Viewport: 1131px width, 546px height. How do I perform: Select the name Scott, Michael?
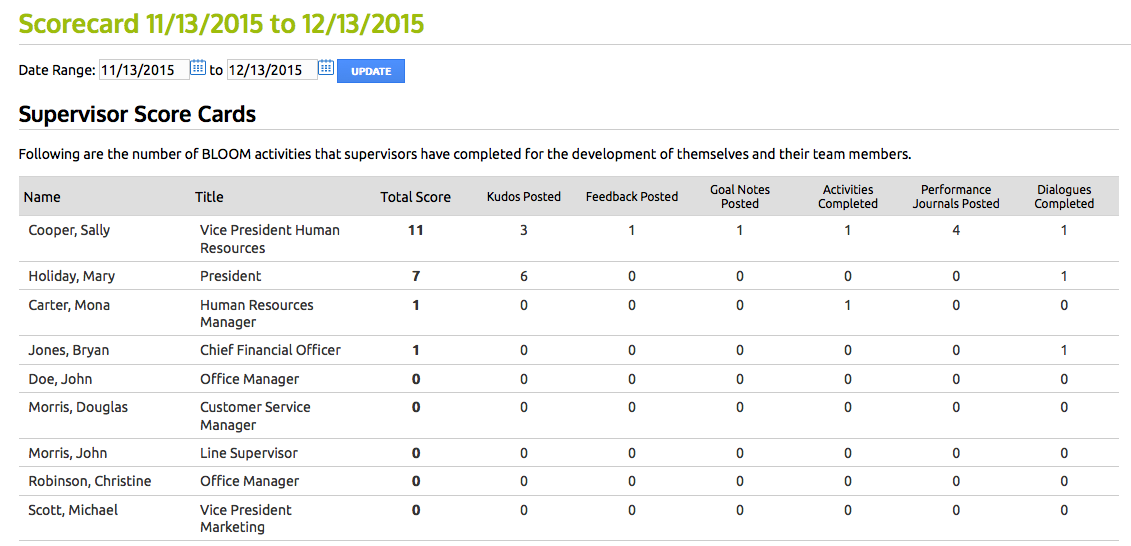[73, 510]
